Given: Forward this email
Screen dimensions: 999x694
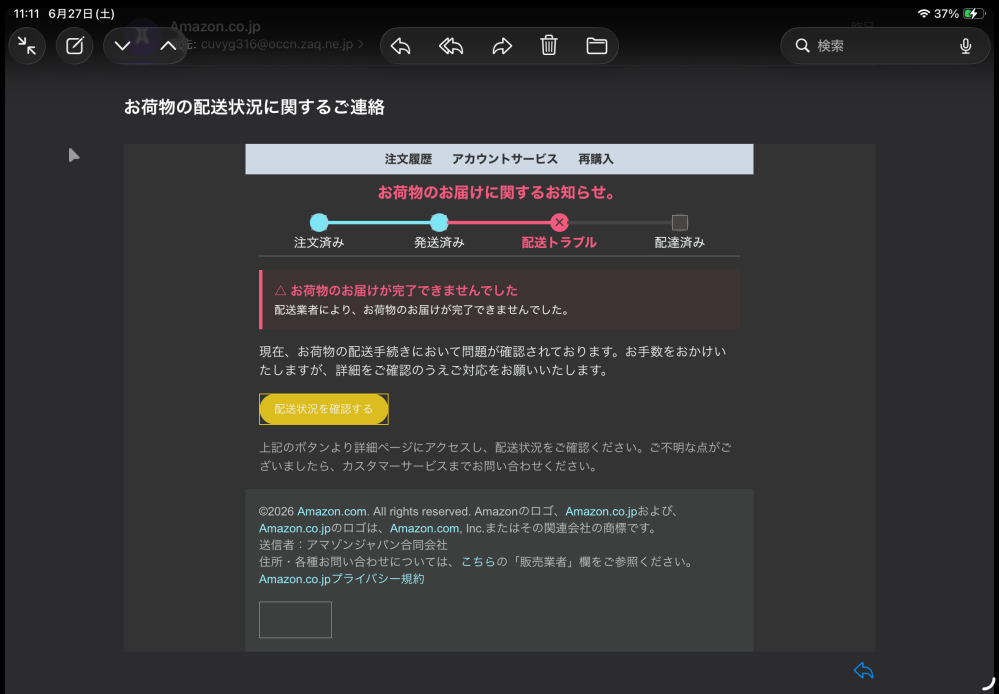Looking at the screenshot, I should tap(502, 46).
